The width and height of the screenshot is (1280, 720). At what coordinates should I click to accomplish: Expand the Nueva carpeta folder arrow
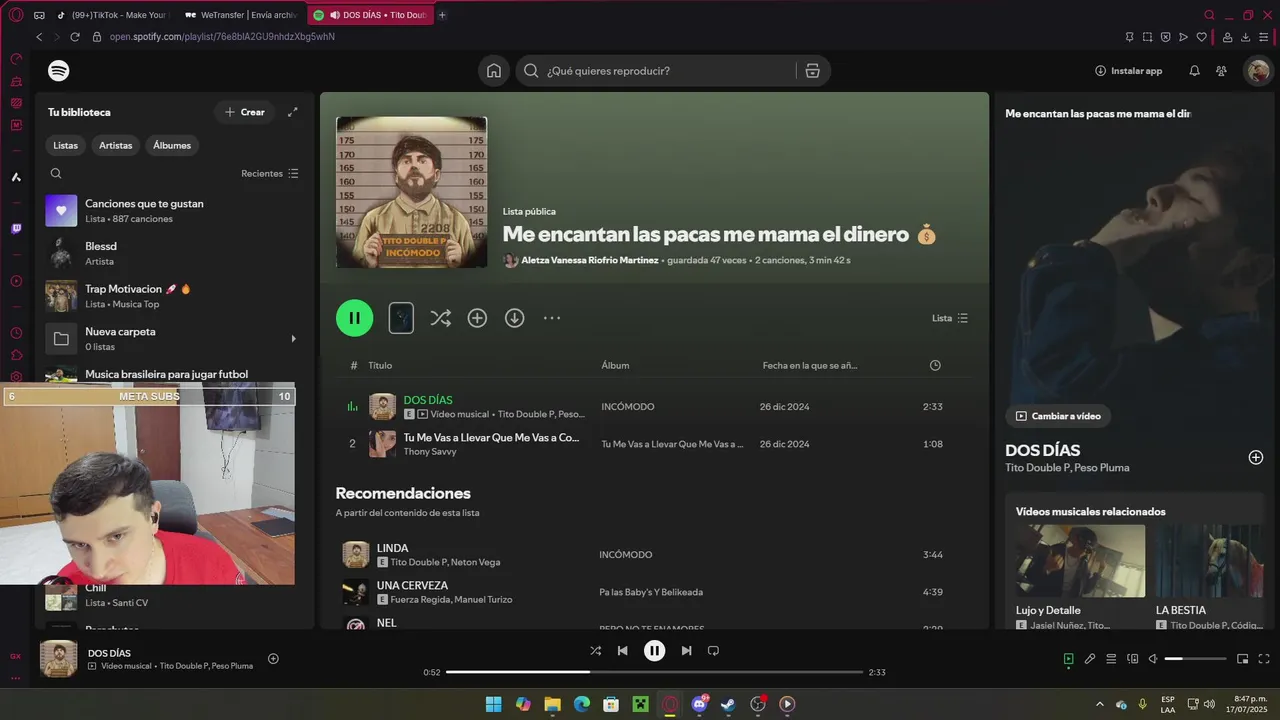point(293,339)
